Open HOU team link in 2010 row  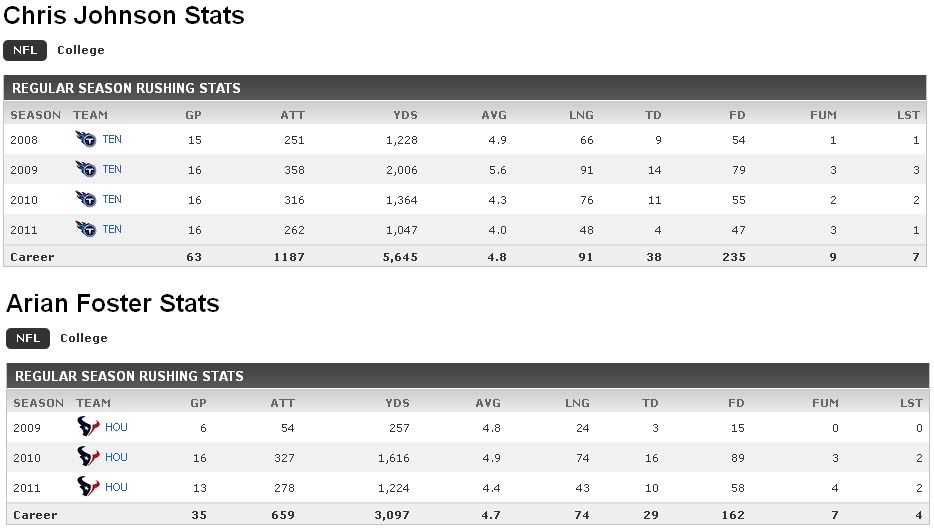(x=116, y=457)
